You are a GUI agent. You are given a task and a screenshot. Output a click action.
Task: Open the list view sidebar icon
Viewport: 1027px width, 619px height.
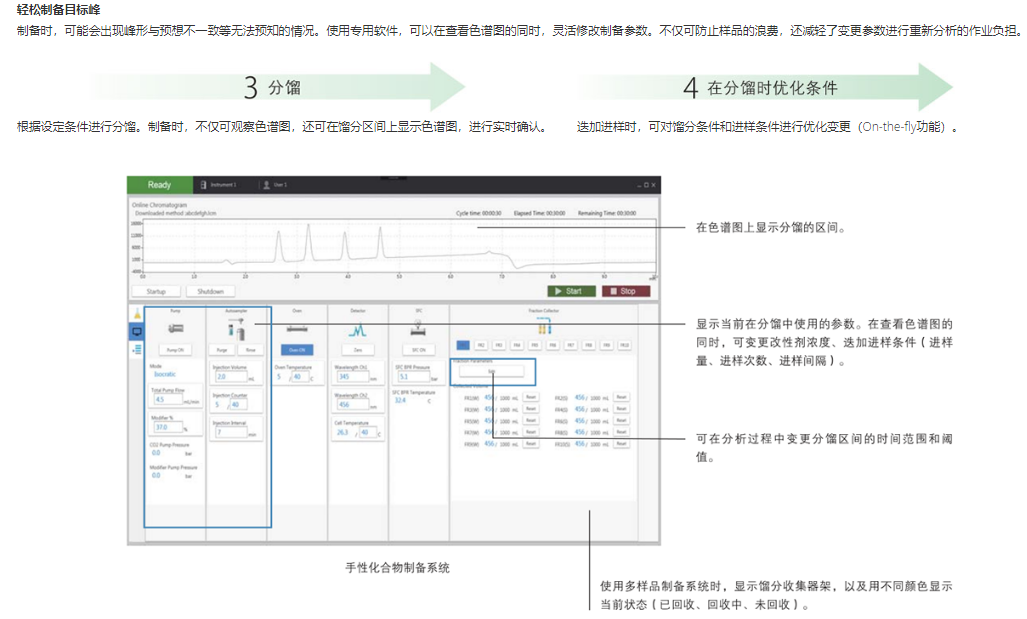(x=137, y=350)
